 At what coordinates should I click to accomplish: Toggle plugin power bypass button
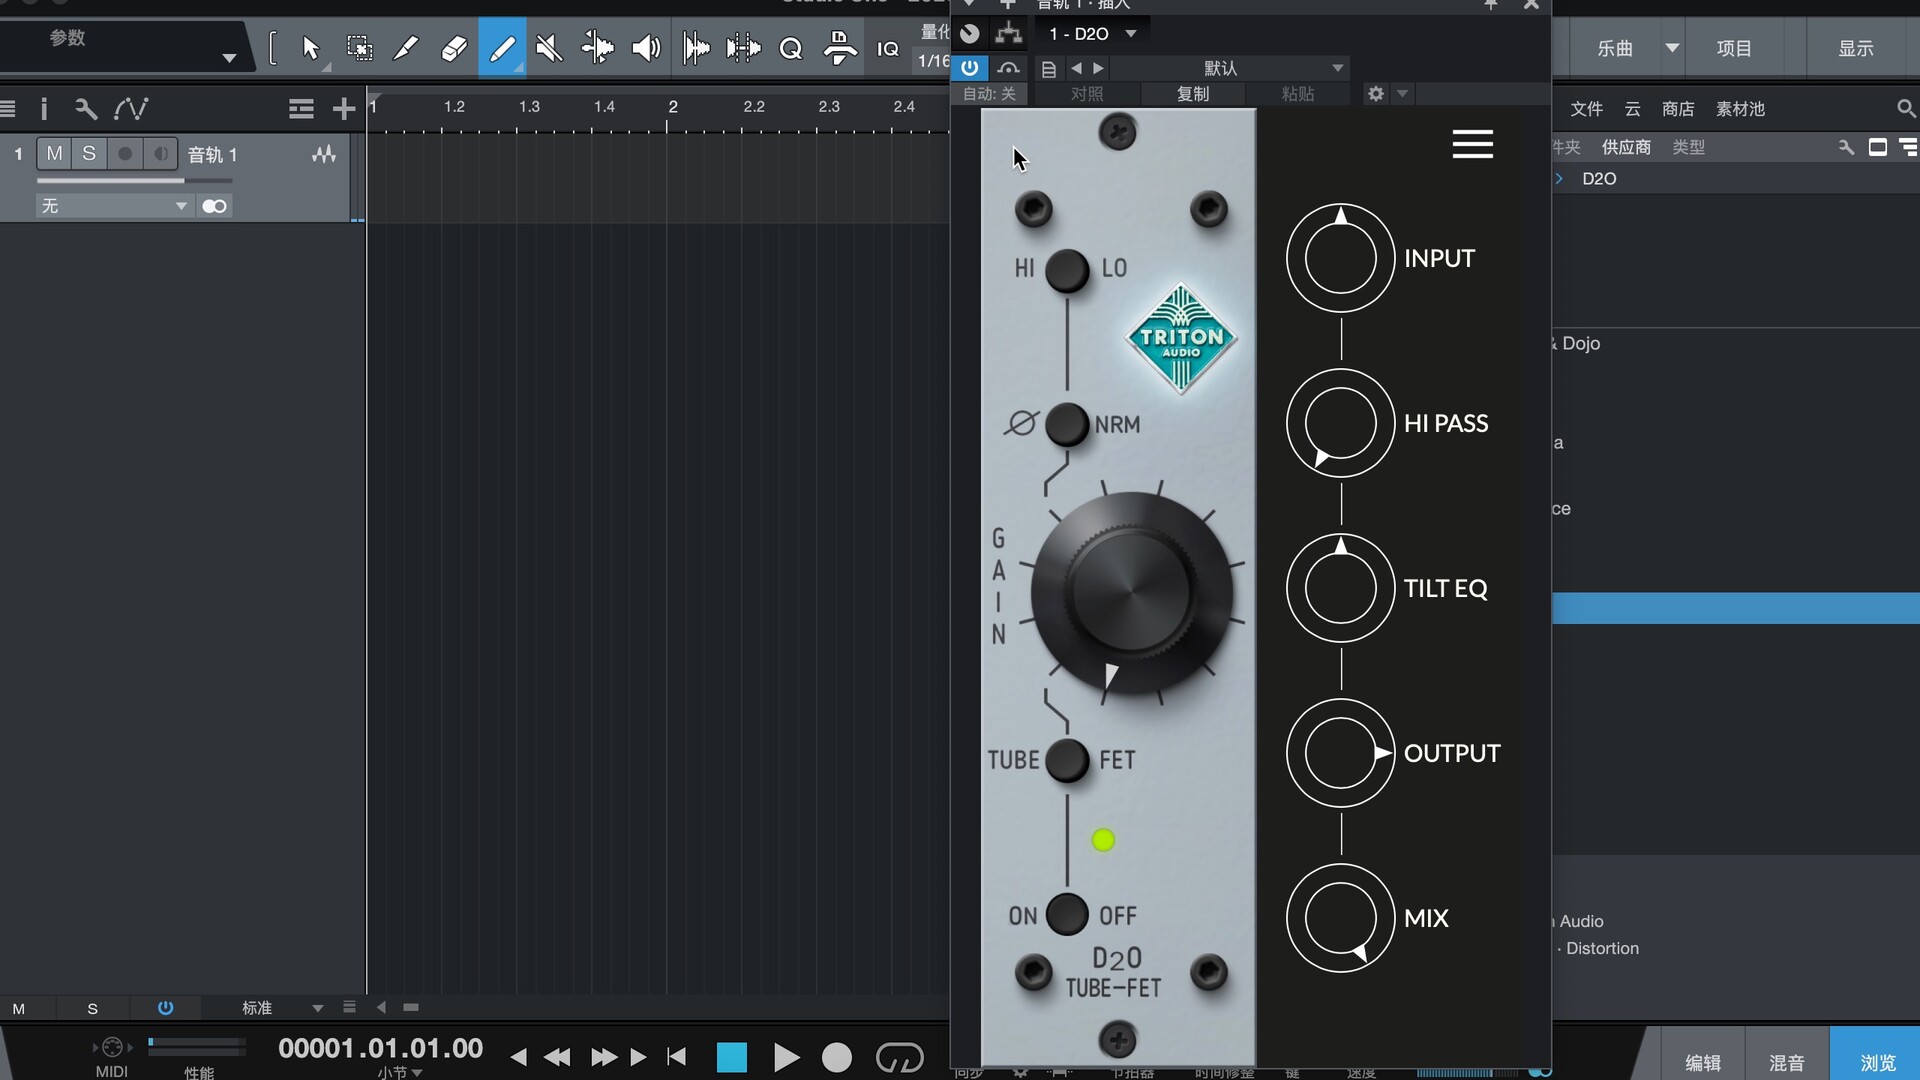(x=969, y=68)
